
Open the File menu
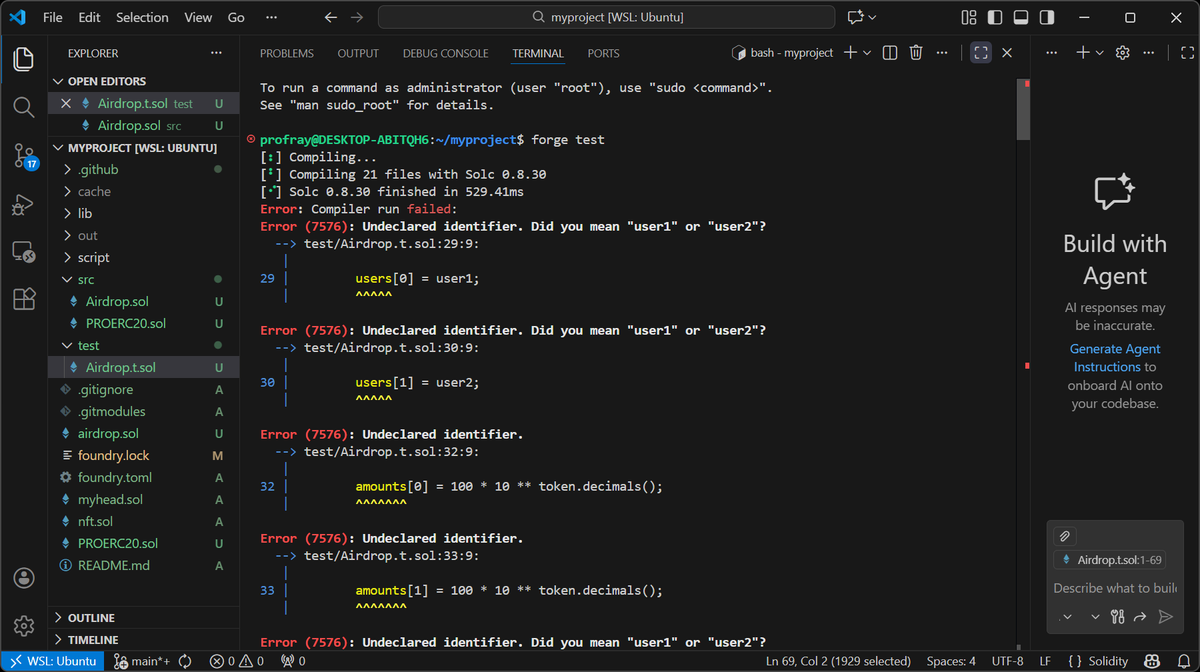[53, 17]
